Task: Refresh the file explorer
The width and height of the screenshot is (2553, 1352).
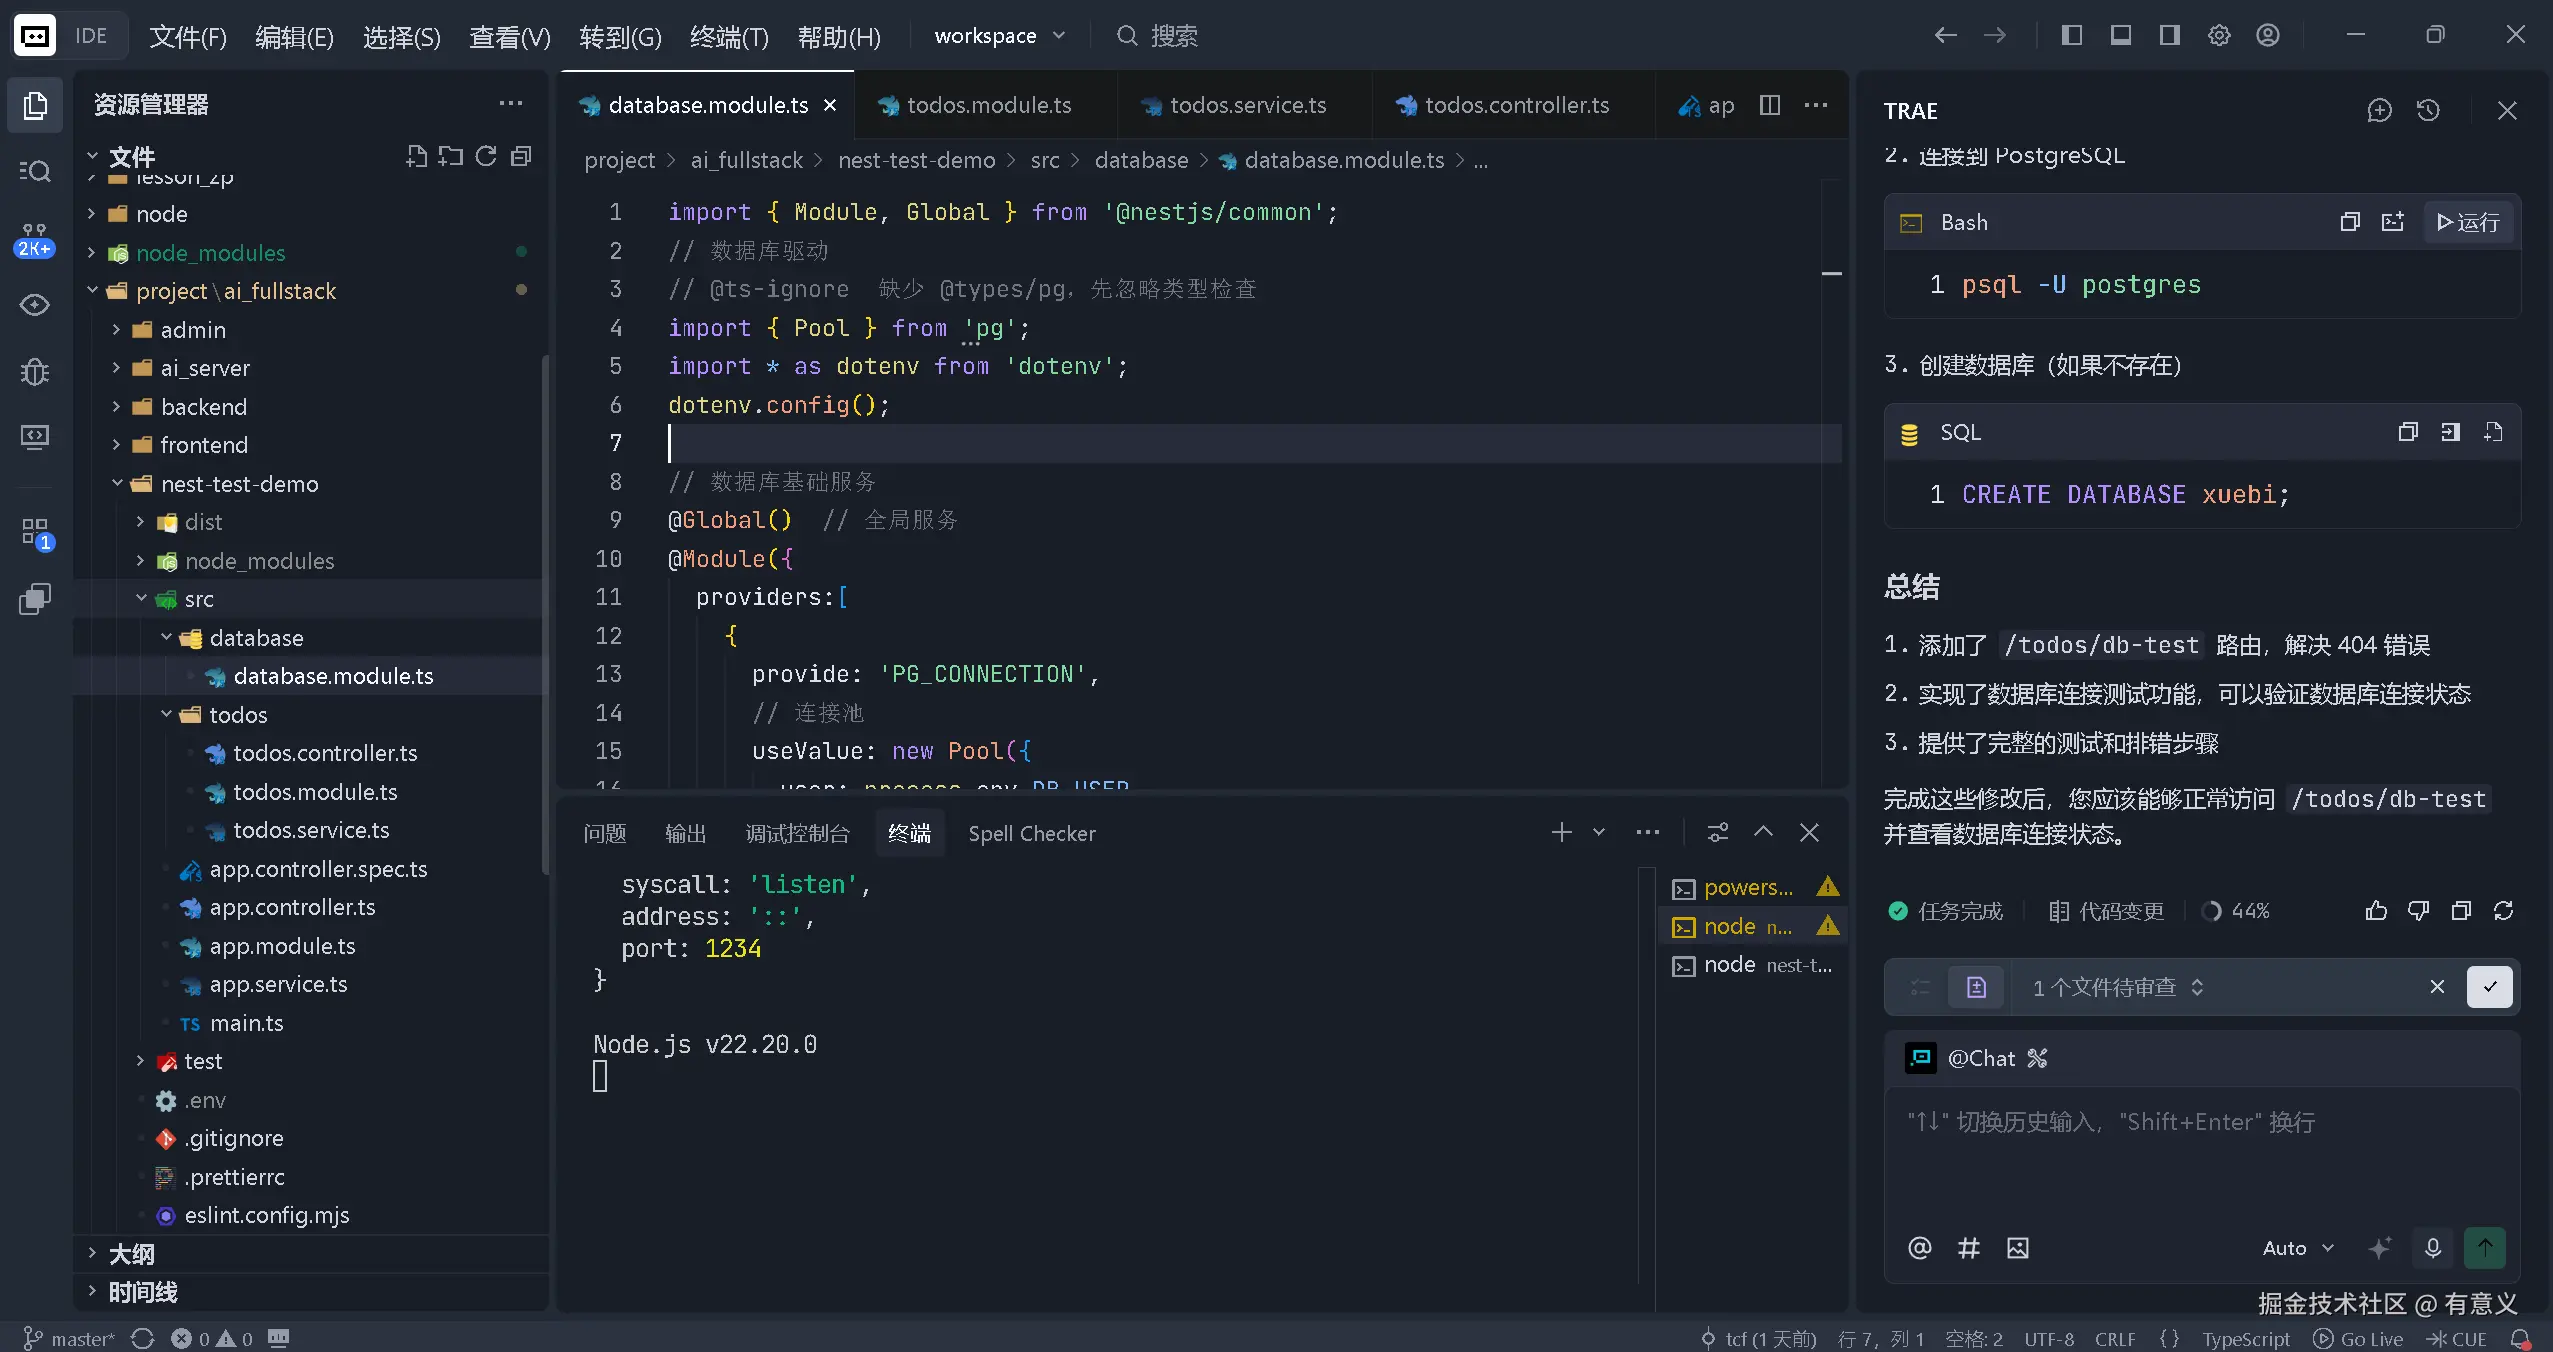Action: click(x=486, y=156)
